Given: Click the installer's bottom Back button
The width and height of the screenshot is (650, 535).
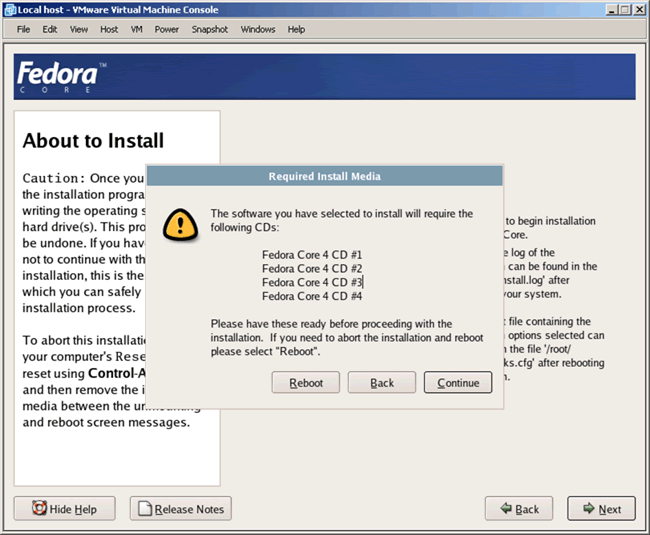Looking at the screenshot, I should [519, 509].
